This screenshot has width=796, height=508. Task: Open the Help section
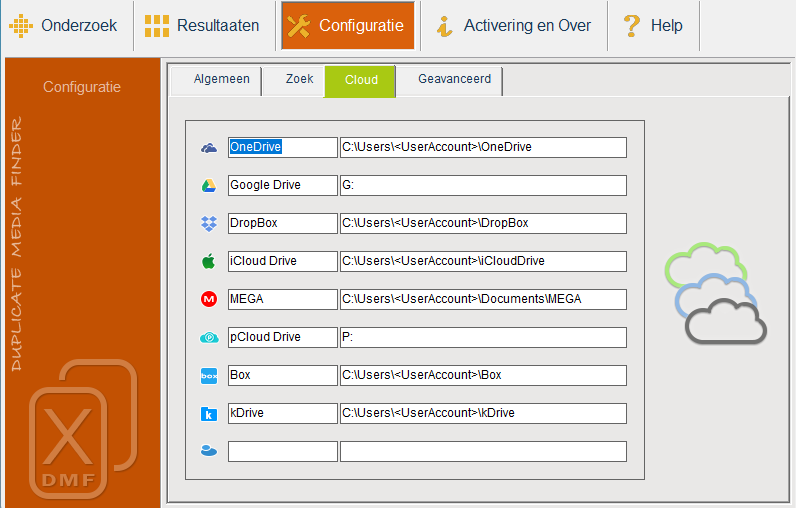[653, 25]
